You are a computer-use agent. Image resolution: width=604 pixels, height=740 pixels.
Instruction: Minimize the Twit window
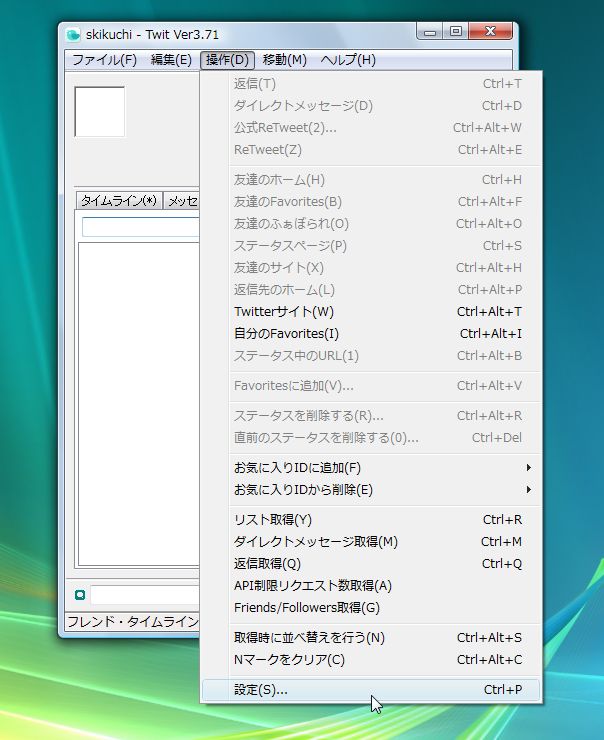[429, 32]
